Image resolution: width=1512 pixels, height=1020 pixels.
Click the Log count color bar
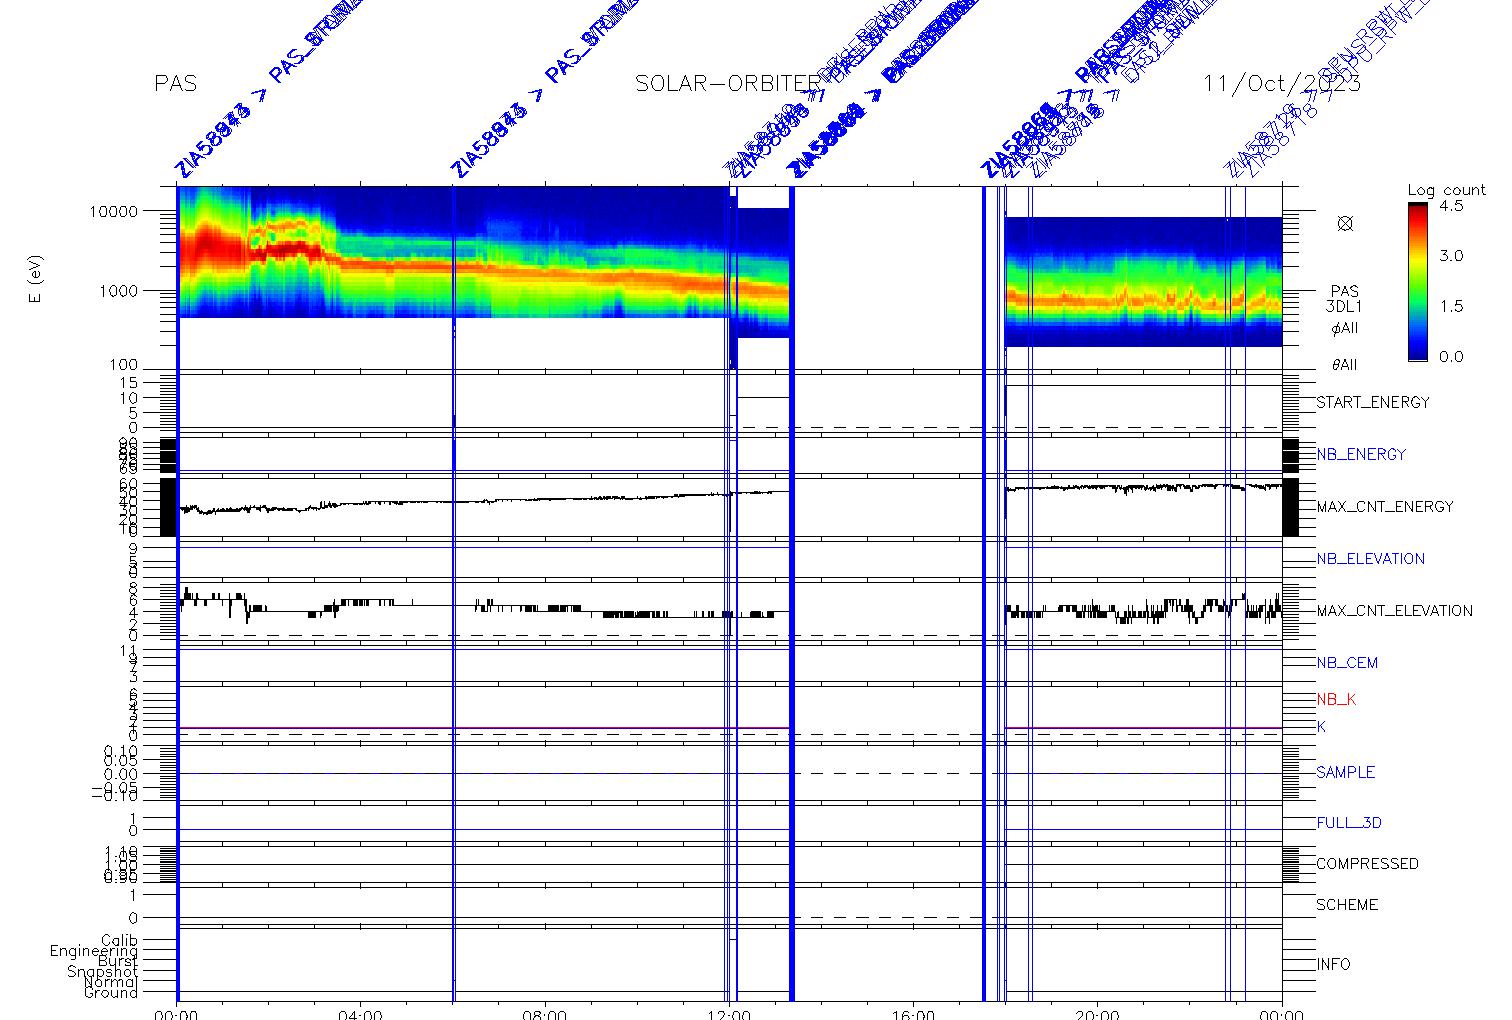tap(1418, 281)
